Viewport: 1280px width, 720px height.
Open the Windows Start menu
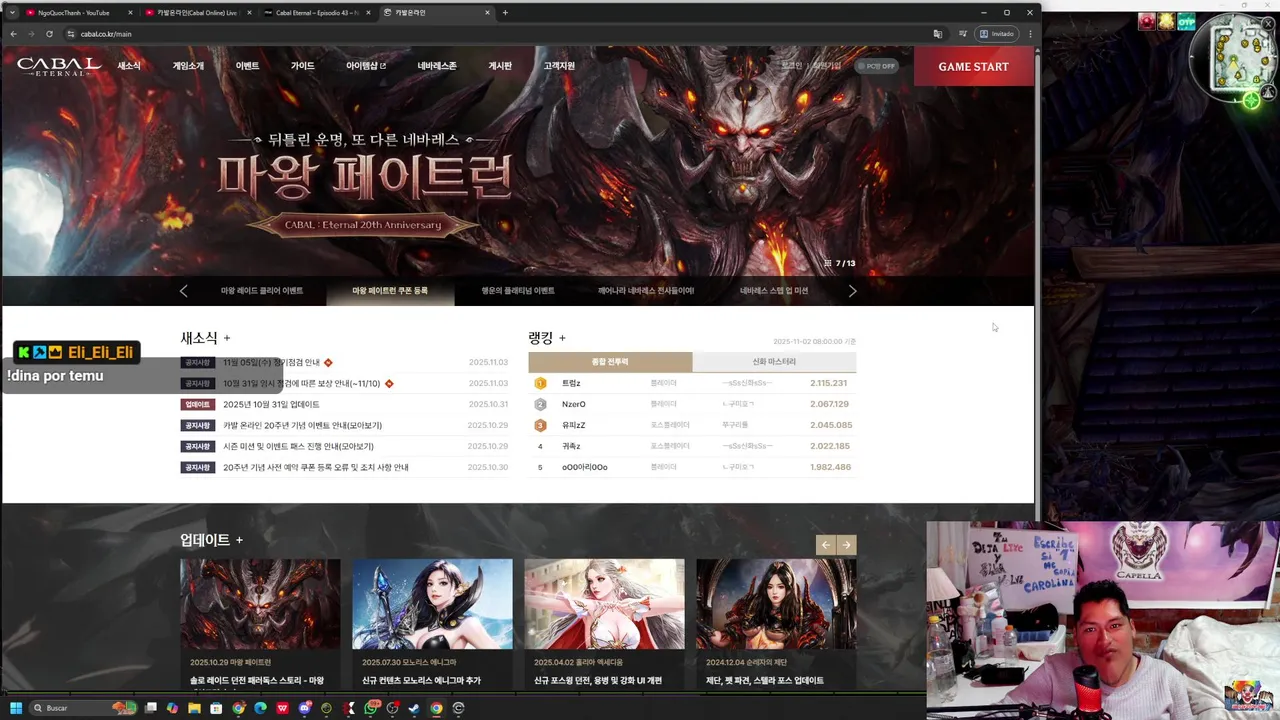[x=15, y=708]
